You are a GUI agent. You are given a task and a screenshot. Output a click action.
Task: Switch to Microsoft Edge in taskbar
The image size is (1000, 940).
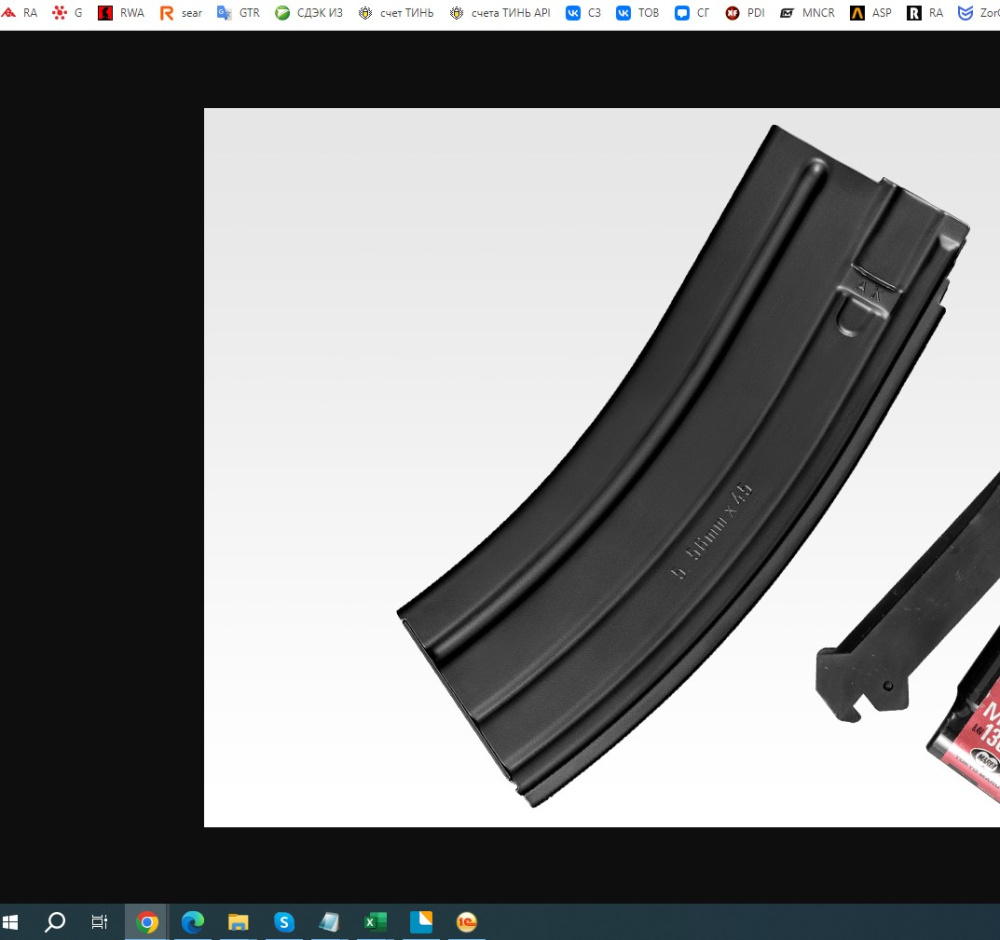(193, 922)
